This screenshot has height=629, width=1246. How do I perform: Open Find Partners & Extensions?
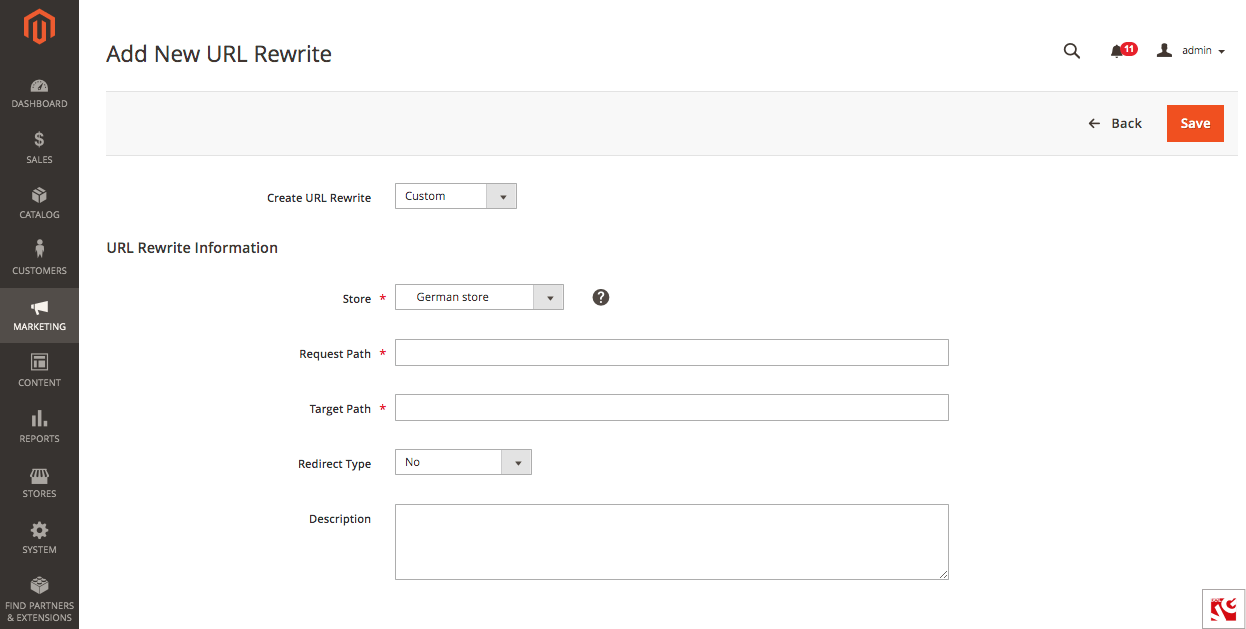[x=39, y=599]
